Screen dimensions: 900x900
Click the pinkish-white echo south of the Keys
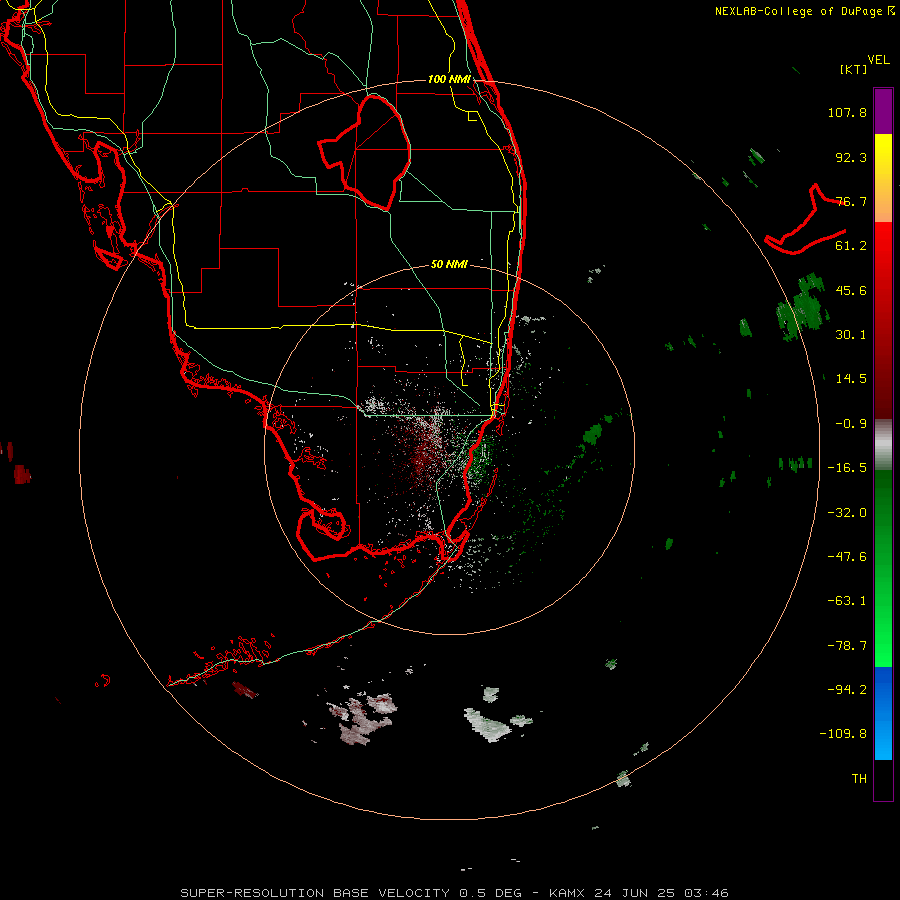click(x=363, y=720)
